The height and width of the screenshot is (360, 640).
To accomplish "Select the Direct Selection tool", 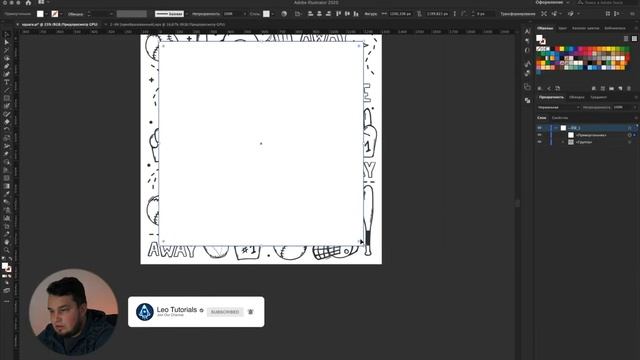I will [x=7, y=42].
